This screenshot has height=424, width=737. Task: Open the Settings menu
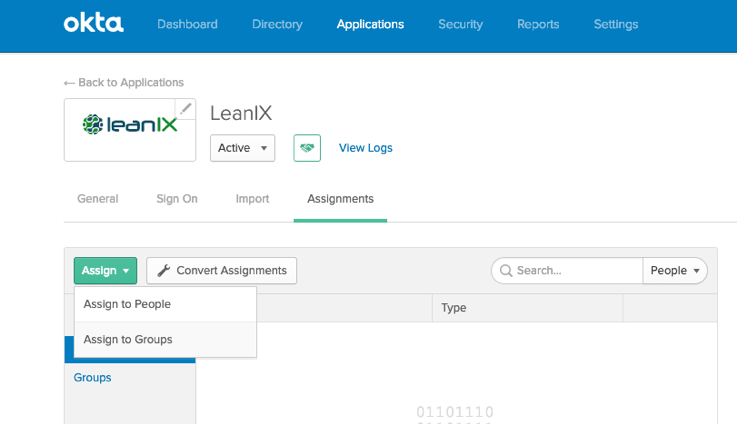[616, 24]
